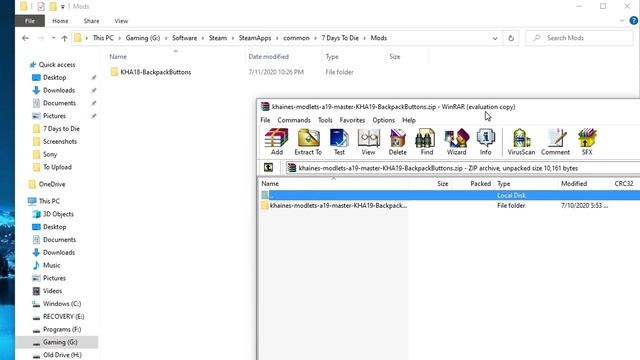640x360 pixels.
Task: Open Programs (F:) drive
Action: (62, 329)
